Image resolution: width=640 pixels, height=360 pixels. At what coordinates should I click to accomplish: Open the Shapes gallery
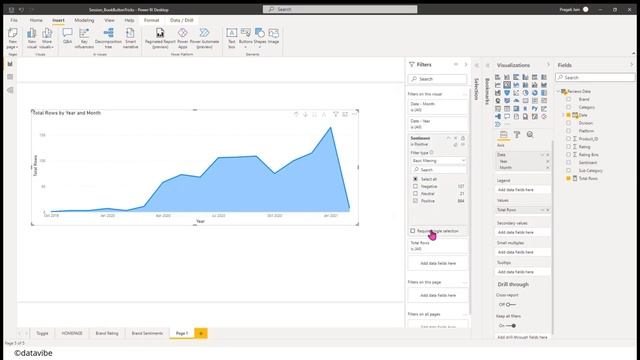pyautogui.click(x=260, y=38)
